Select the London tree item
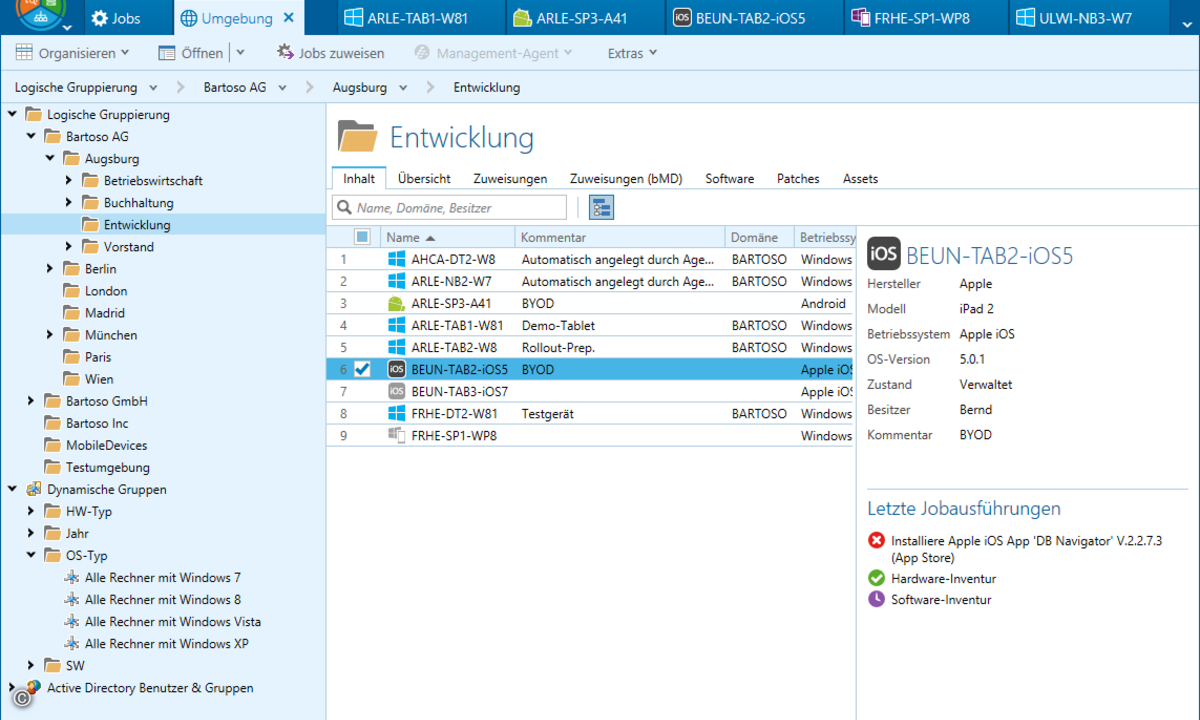This screenshot has width=1200, height=720. 106,290
